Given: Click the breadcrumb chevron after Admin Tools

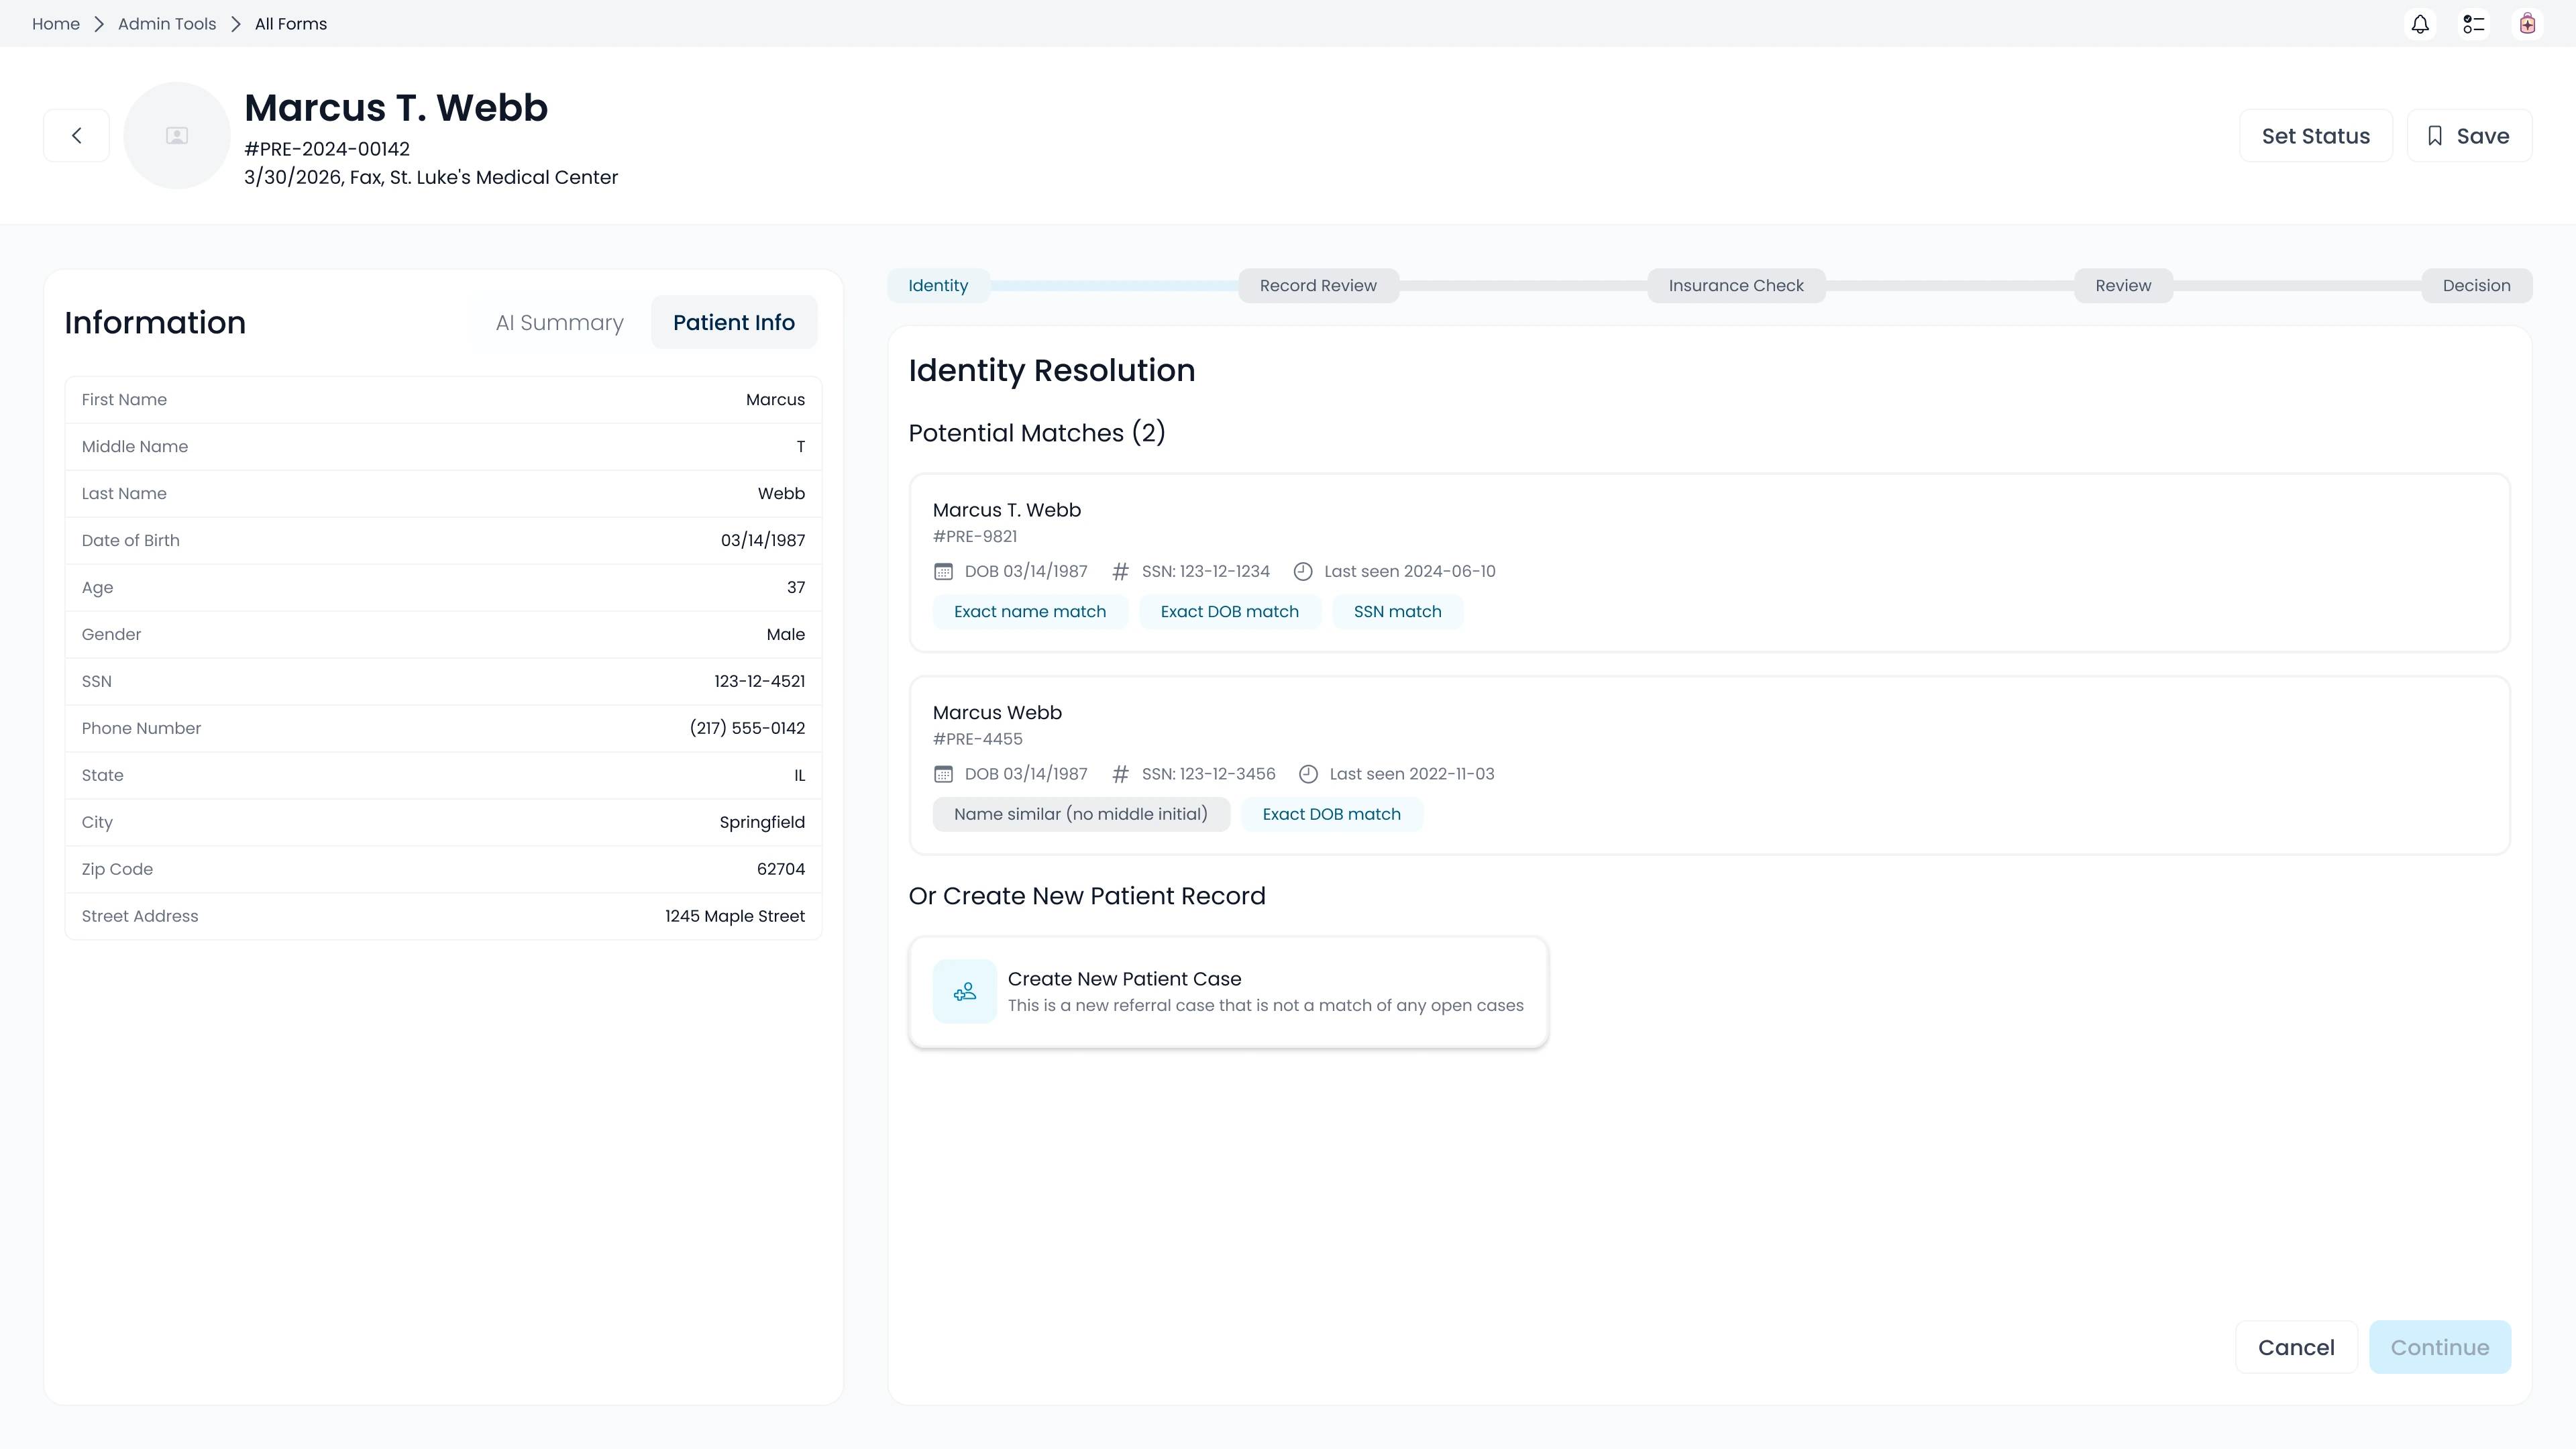Looking at the screenshot, I should [236, 24].
